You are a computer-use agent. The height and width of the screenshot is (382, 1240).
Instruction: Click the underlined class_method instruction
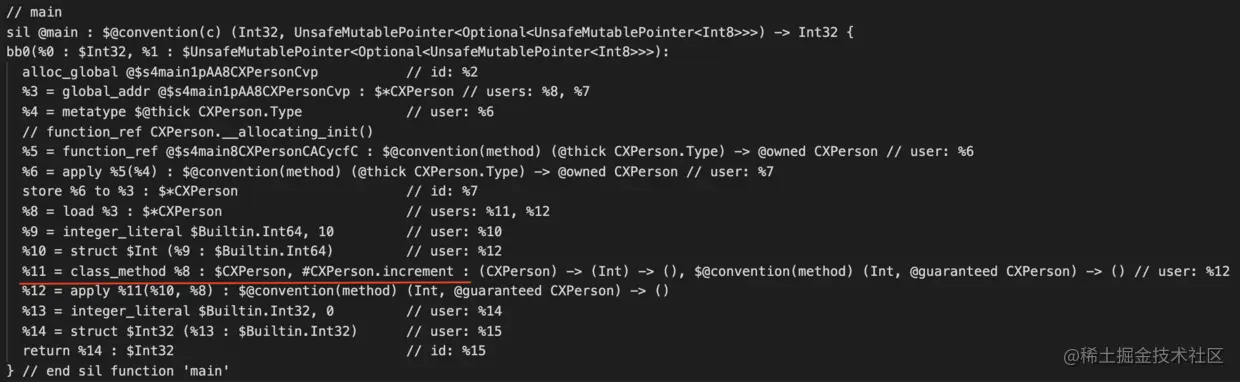(x=626, y=271)
